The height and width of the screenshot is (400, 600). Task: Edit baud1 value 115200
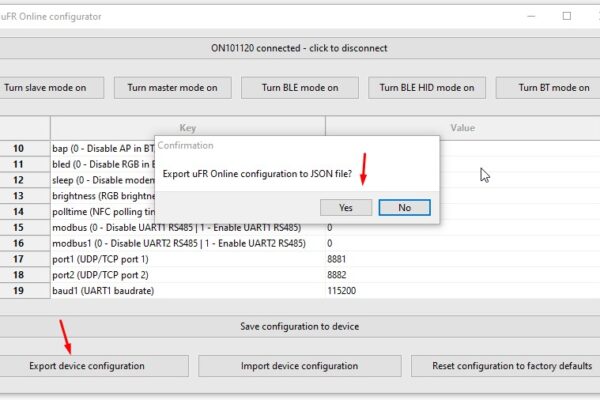point(463,291)
